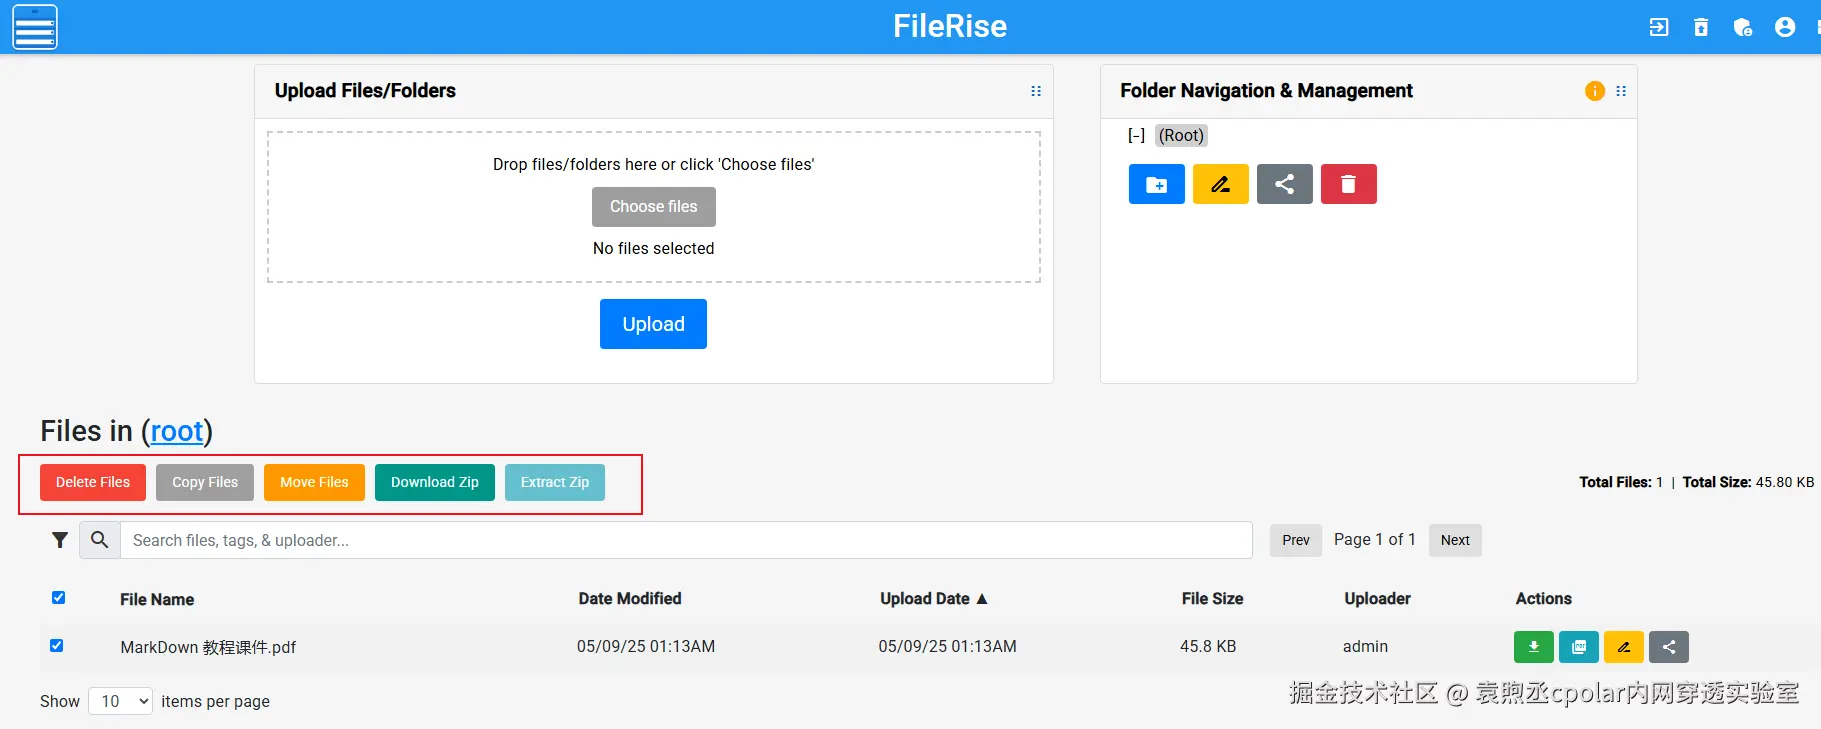
Task: Click the 45.8 KB file size cell
Action: 1208,646
